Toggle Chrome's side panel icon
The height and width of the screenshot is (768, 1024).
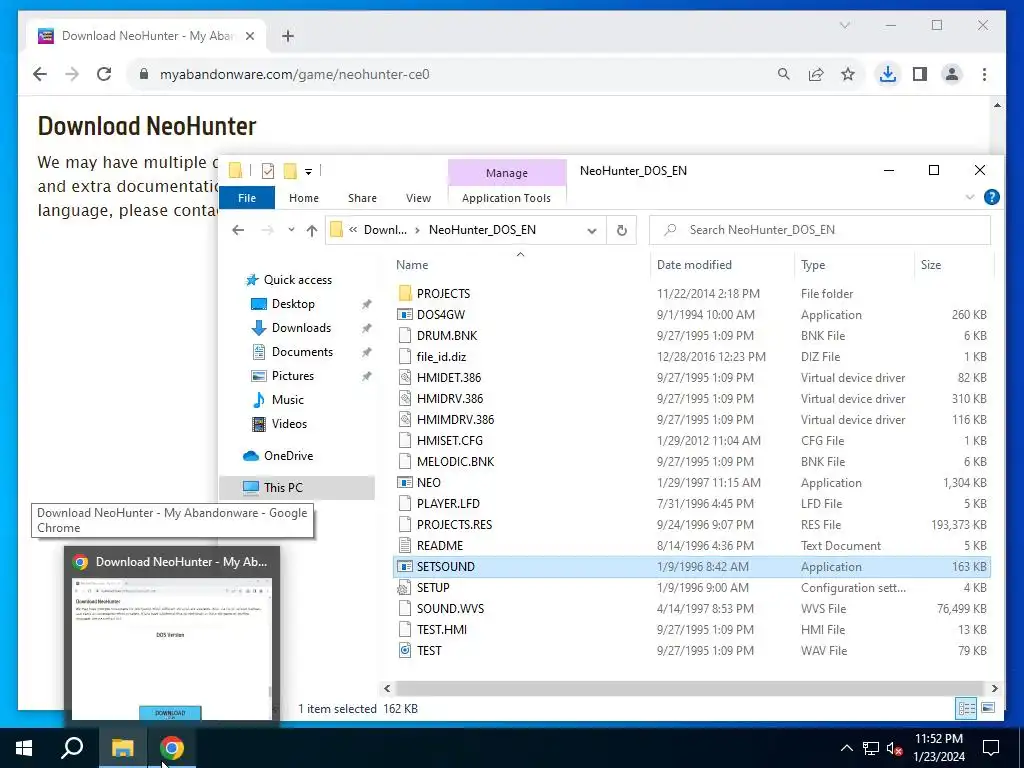tap(920, 74)
